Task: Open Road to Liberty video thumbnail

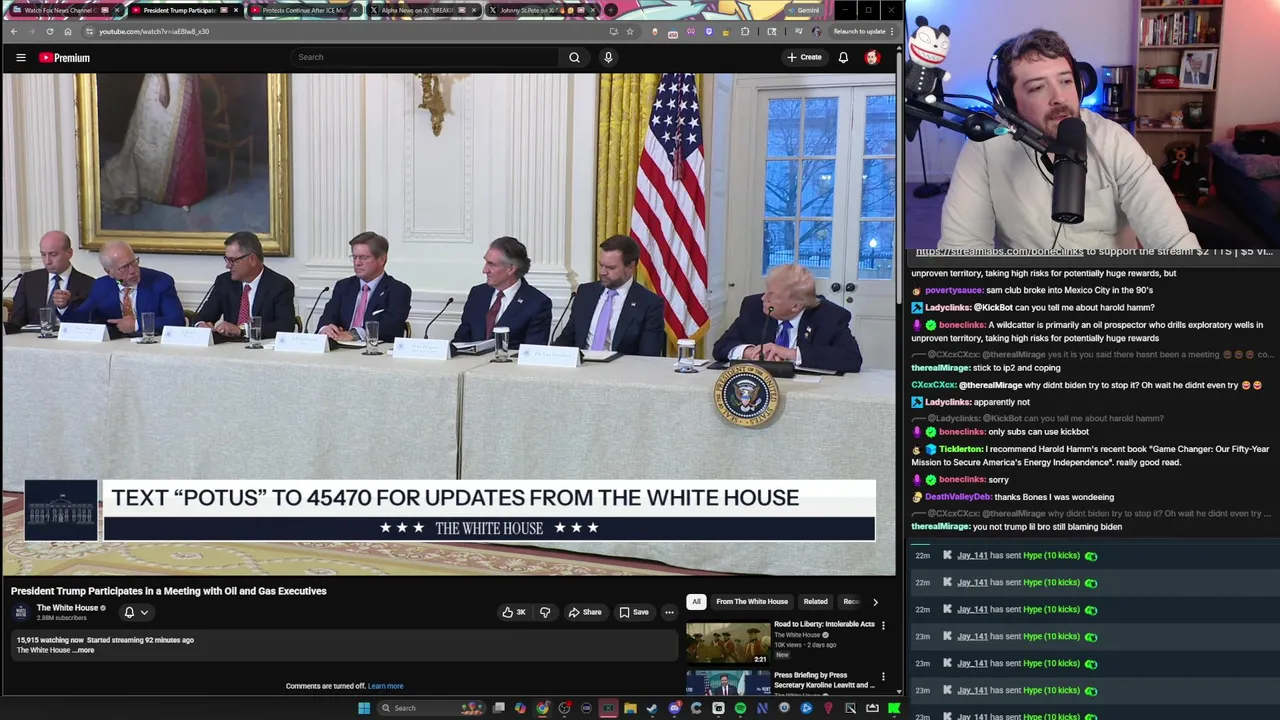Action: pyautogui.click(x=728, y=643)
